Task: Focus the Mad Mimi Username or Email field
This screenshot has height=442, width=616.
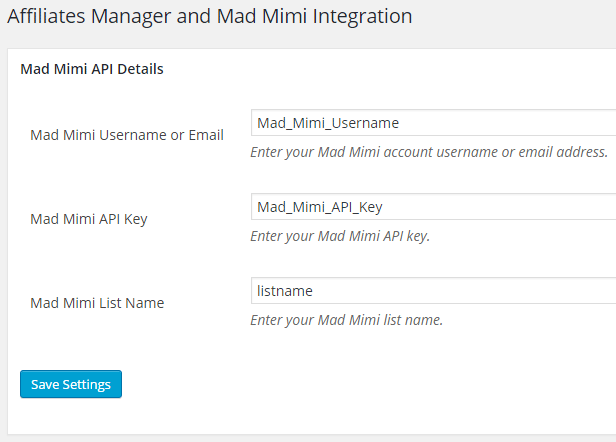Action: pos(433,123)
